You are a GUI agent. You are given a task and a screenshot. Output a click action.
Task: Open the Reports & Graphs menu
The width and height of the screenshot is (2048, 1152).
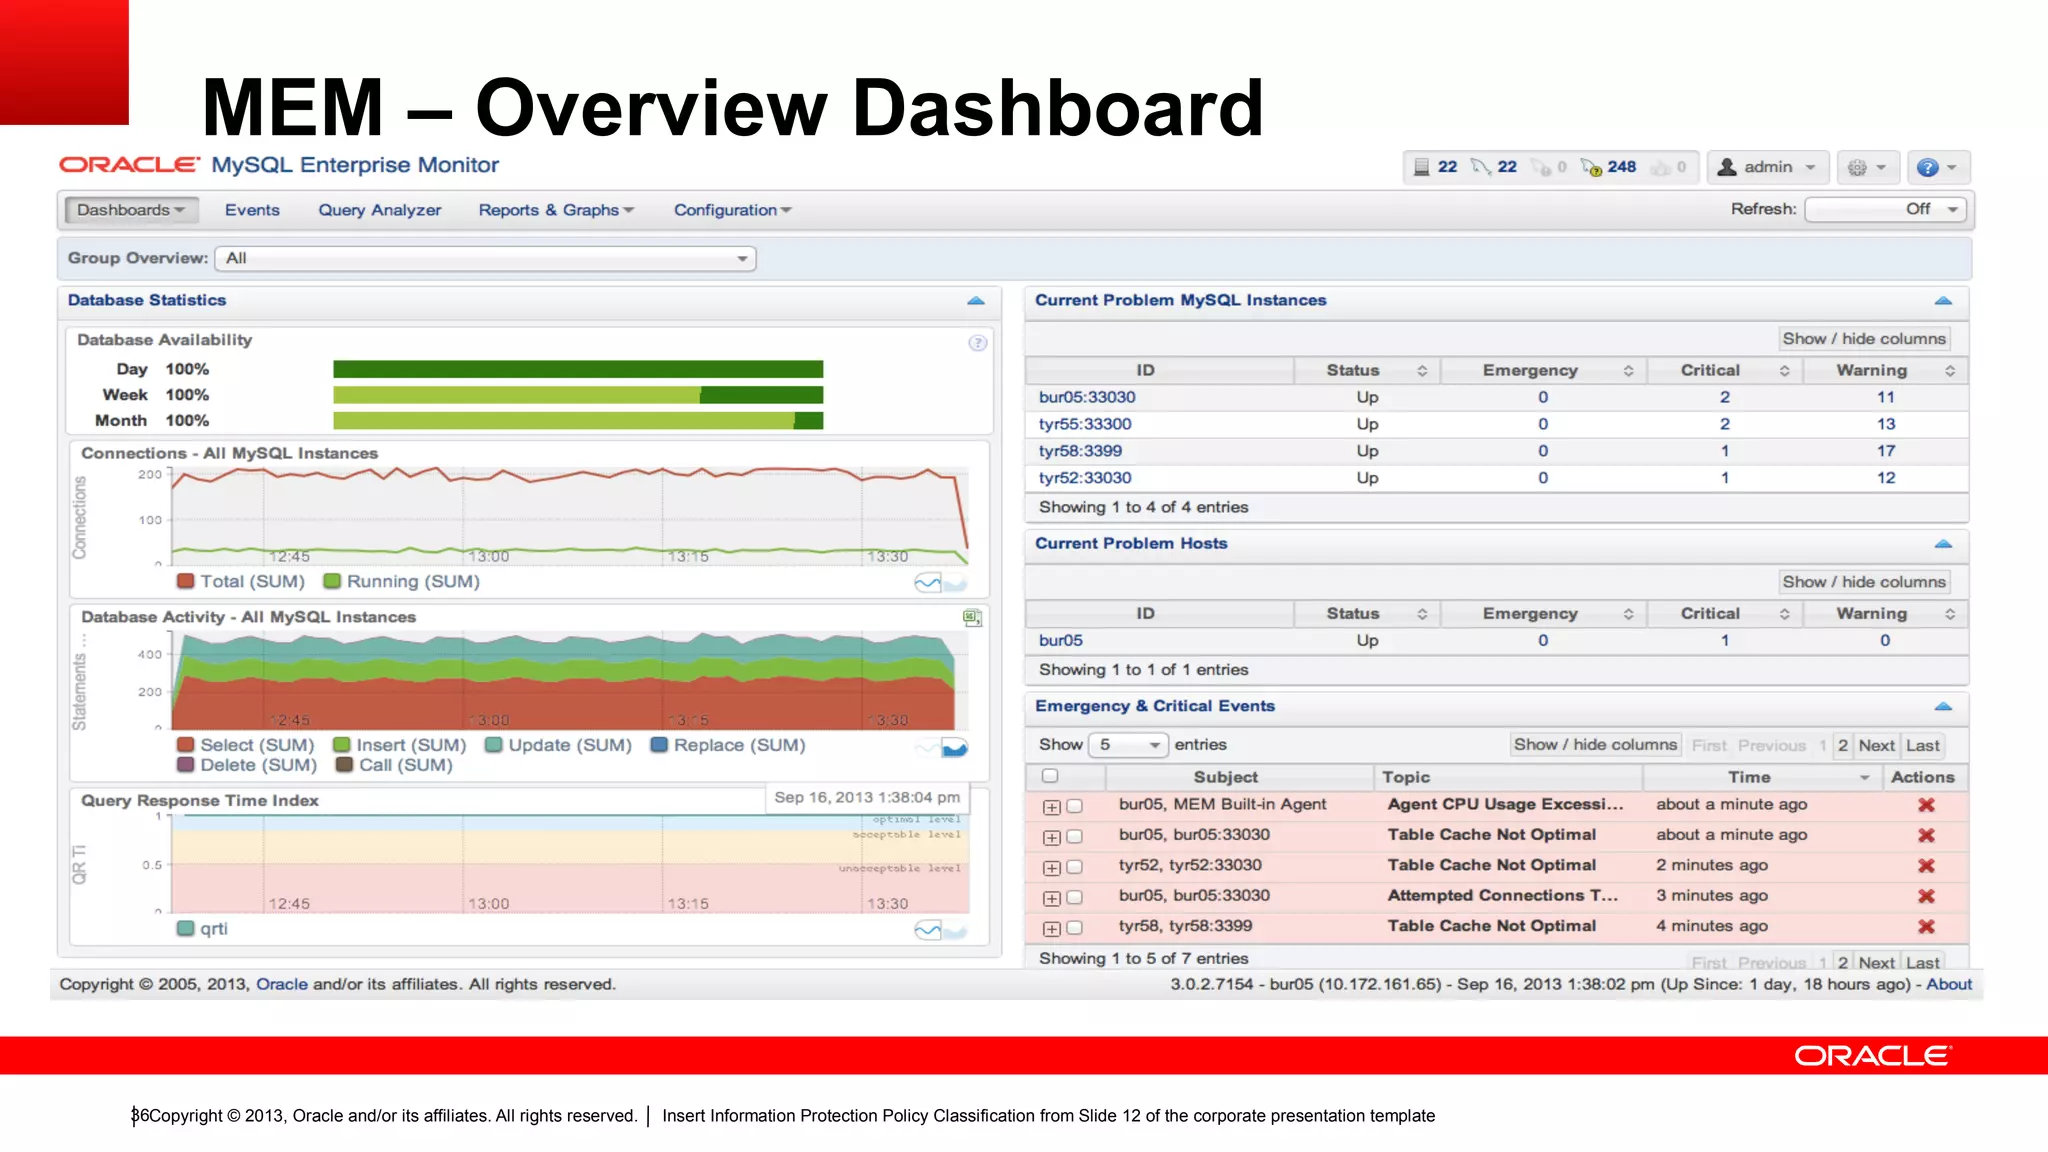(x=556, y=210)
